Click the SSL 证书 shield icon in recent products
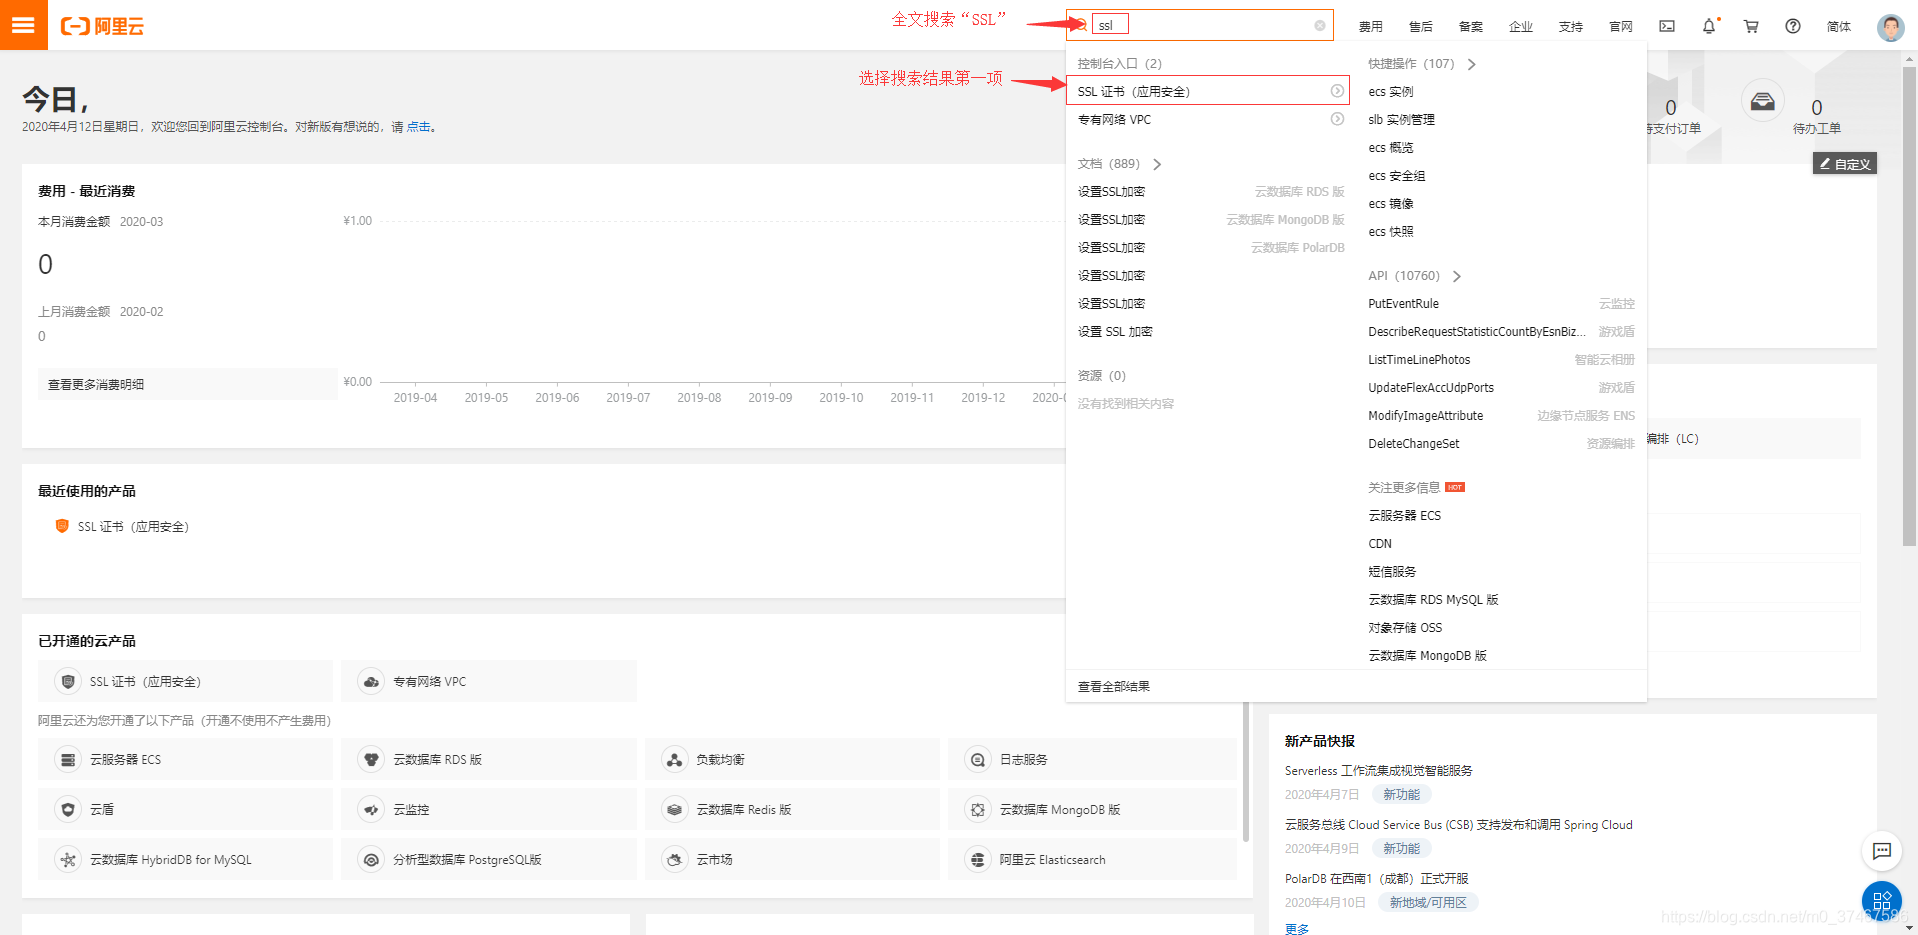 [x=62, y=526]
